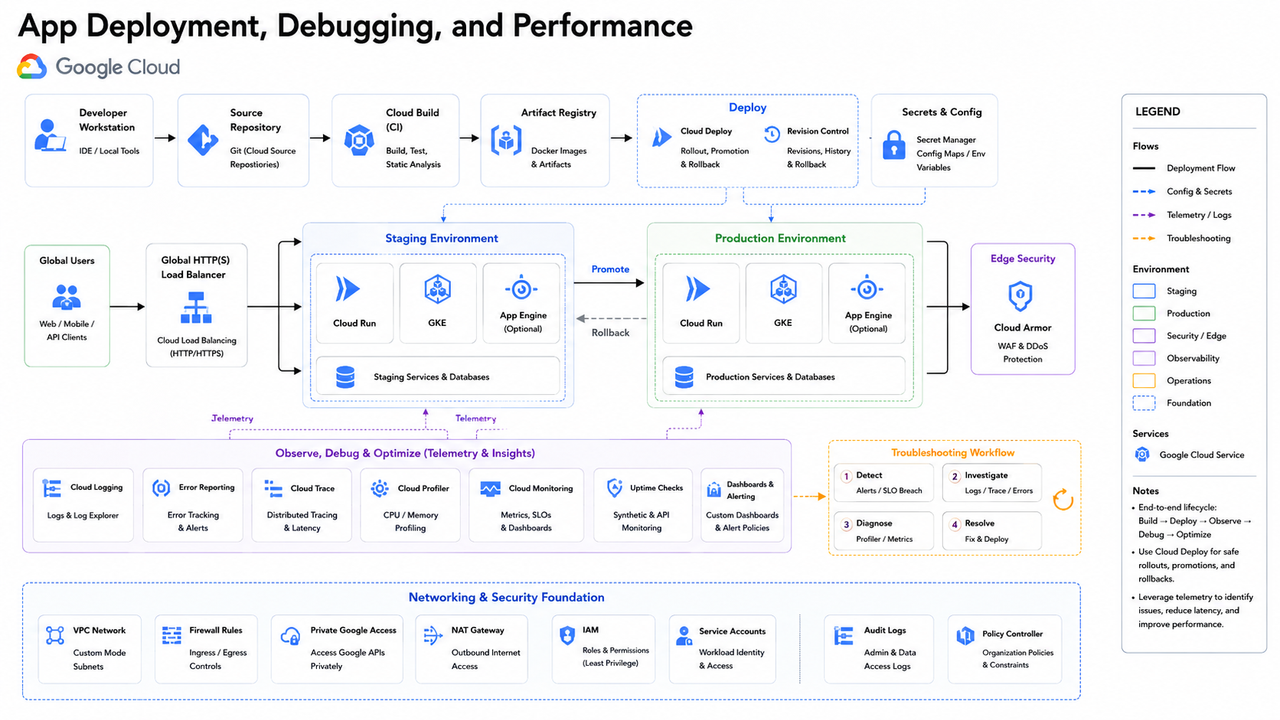This screenshot has width=1280, height=720.
Task: Click the Cloud Monitoring chart icon
Action: [x=490, y=489]
